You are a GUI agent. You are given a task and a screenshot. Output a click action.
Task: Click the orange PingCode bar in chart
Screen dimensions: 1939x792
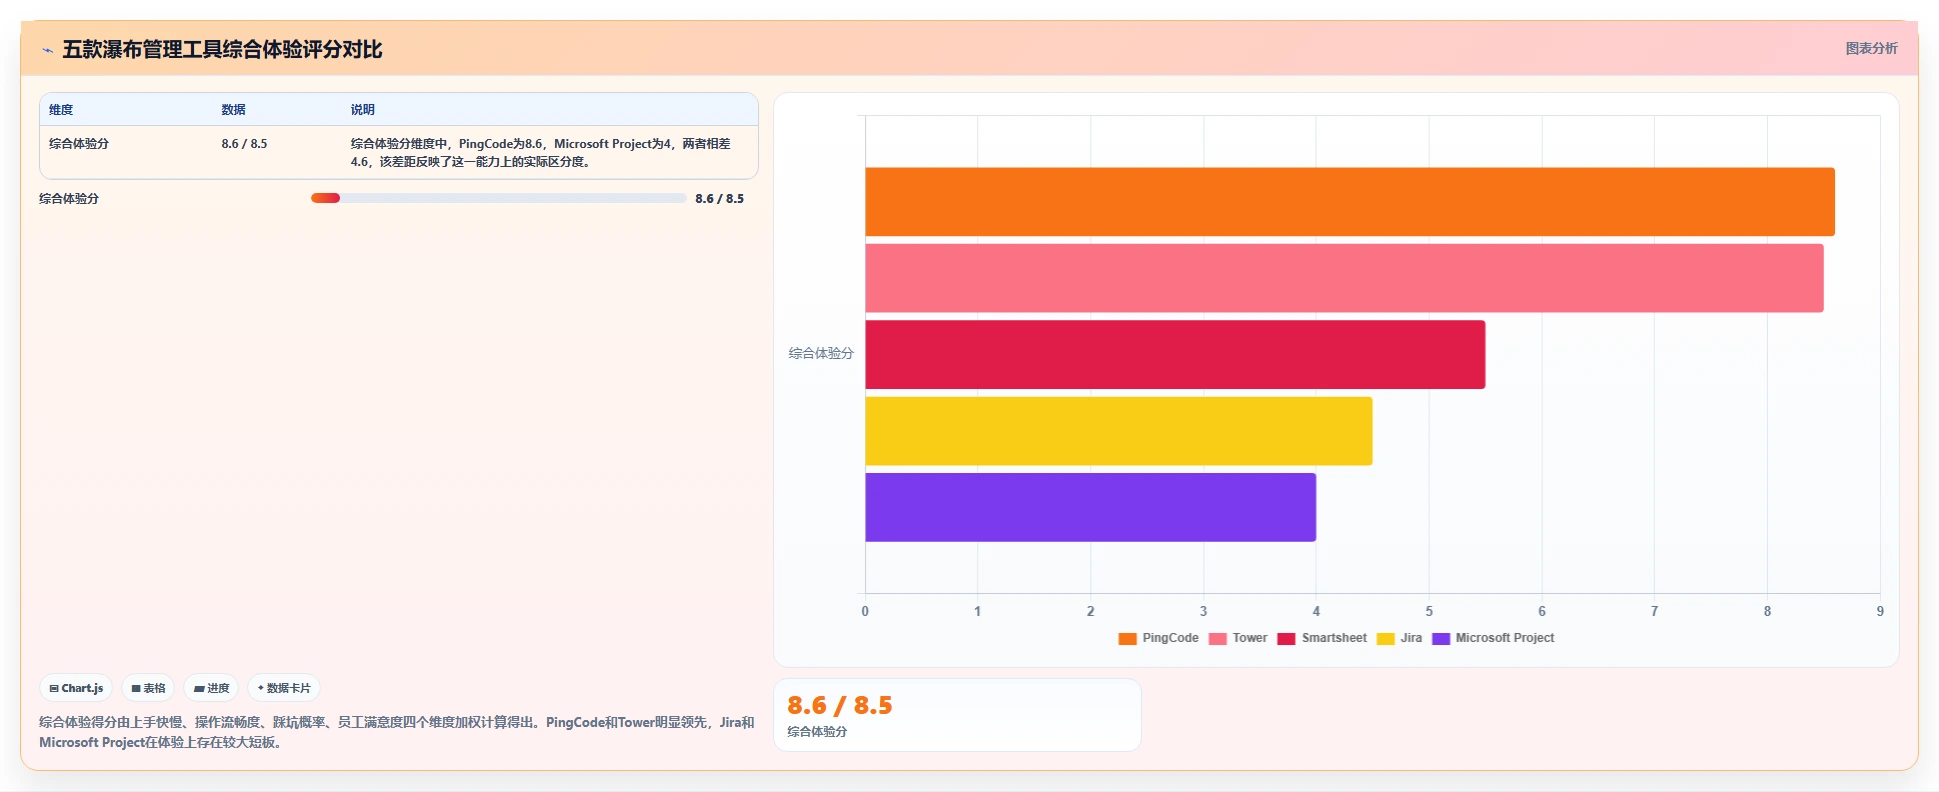pos(1350,202)
